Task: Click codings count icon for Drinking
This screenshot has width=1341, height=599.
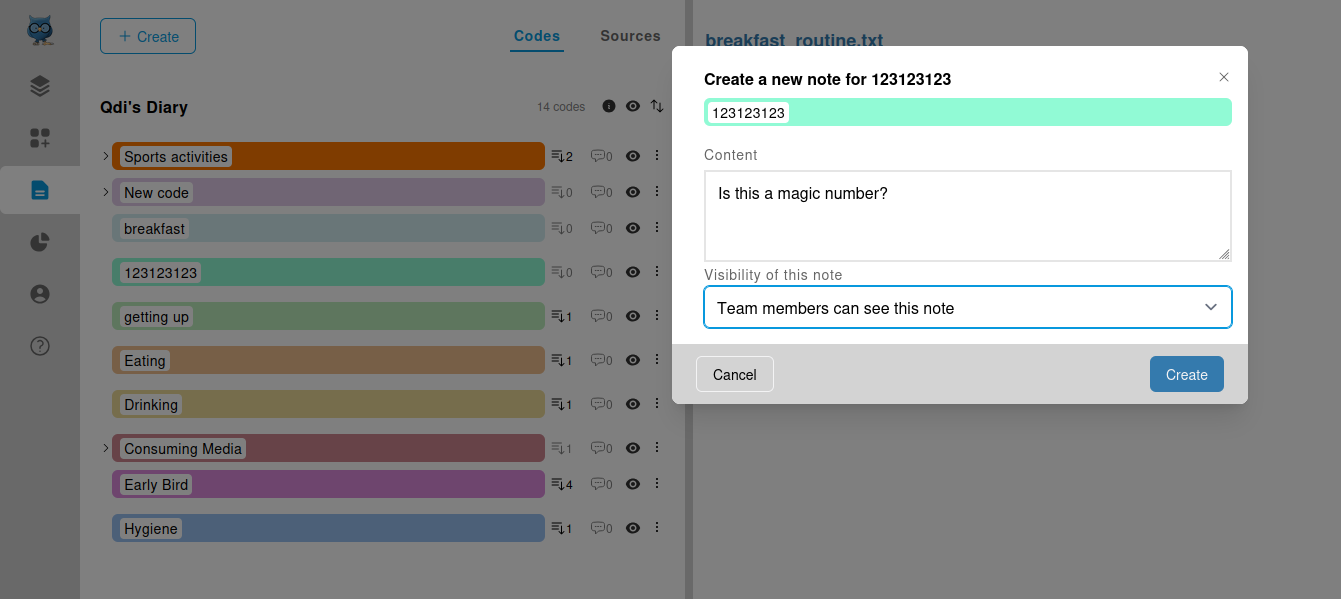Action: (x=562, y=404)
